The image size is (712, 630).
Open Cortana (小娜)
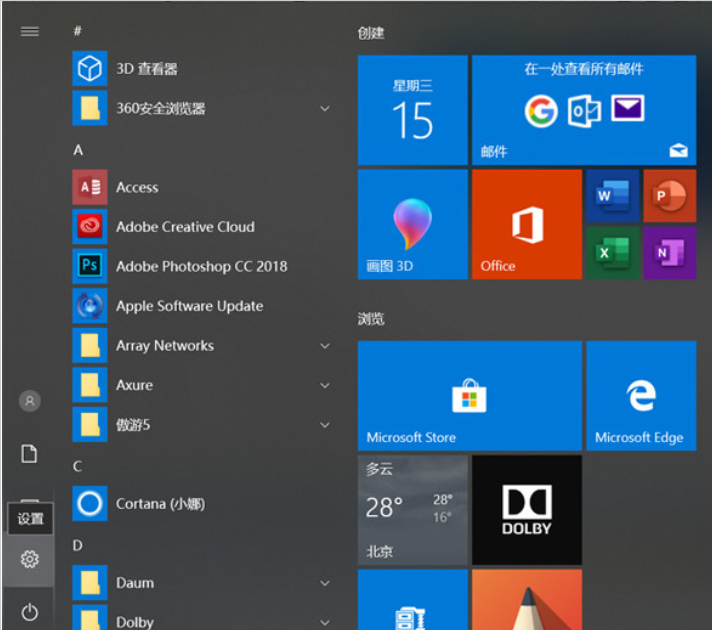click(x=160, y=504)
